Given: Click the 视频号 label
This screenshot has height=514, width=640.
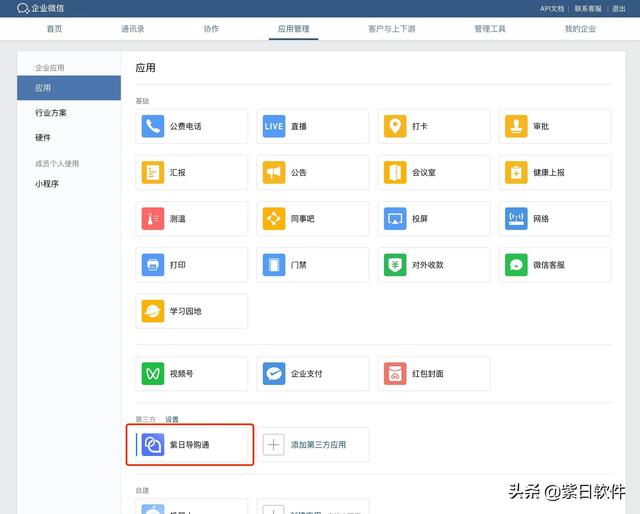Looking at the screenshot, I should 182,374.
